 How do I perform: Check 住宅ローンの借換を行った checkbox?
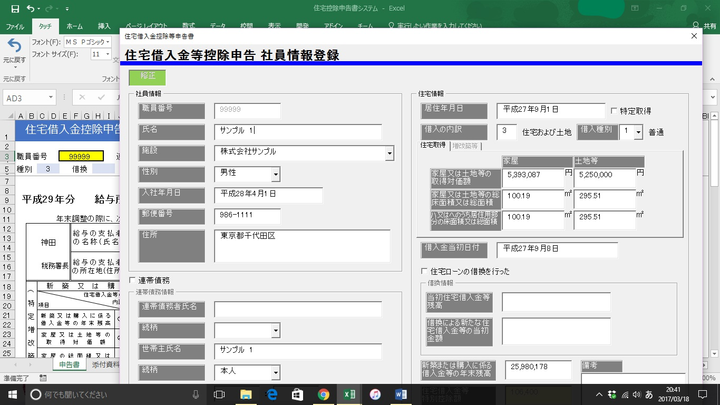click(424, 271)
